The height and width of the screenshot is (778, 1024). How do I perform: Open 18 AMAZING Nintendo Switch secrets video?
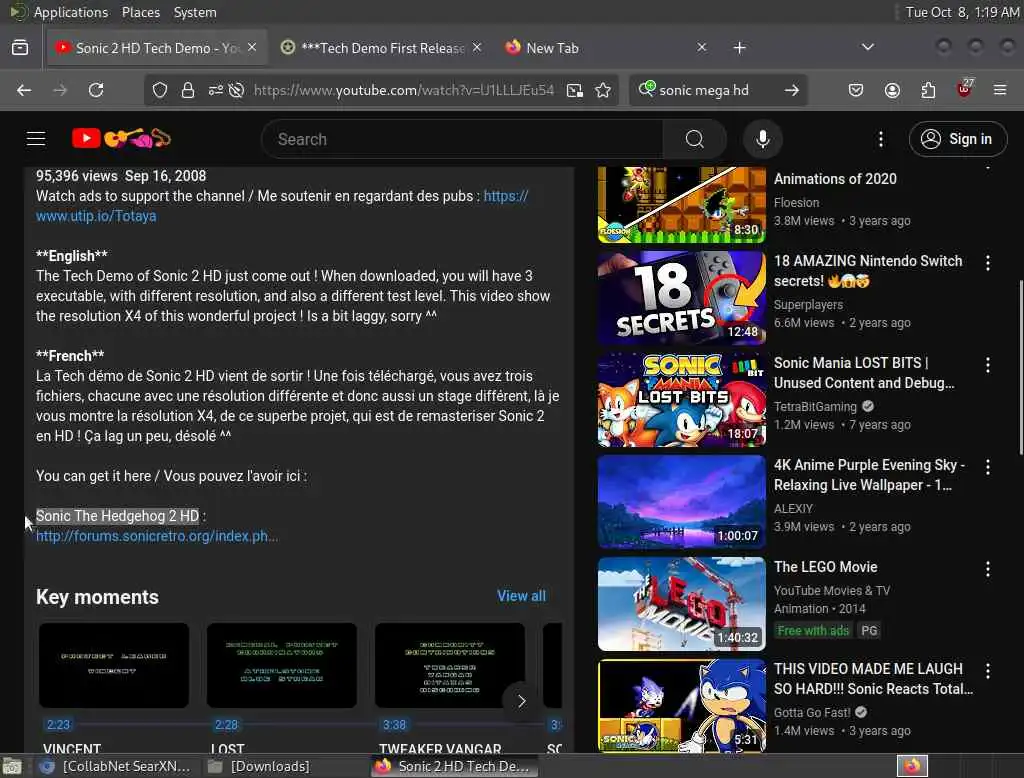click(x=681, y=298)
